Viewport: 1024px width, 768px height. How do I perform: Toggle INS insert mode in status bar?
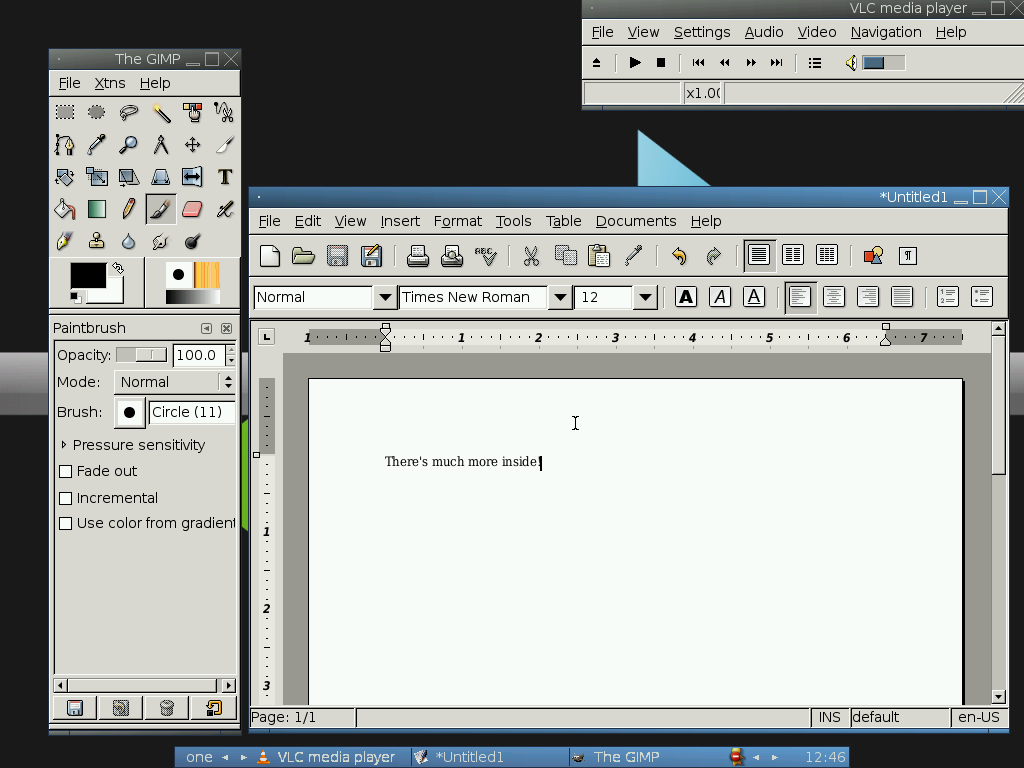point(830,718)
